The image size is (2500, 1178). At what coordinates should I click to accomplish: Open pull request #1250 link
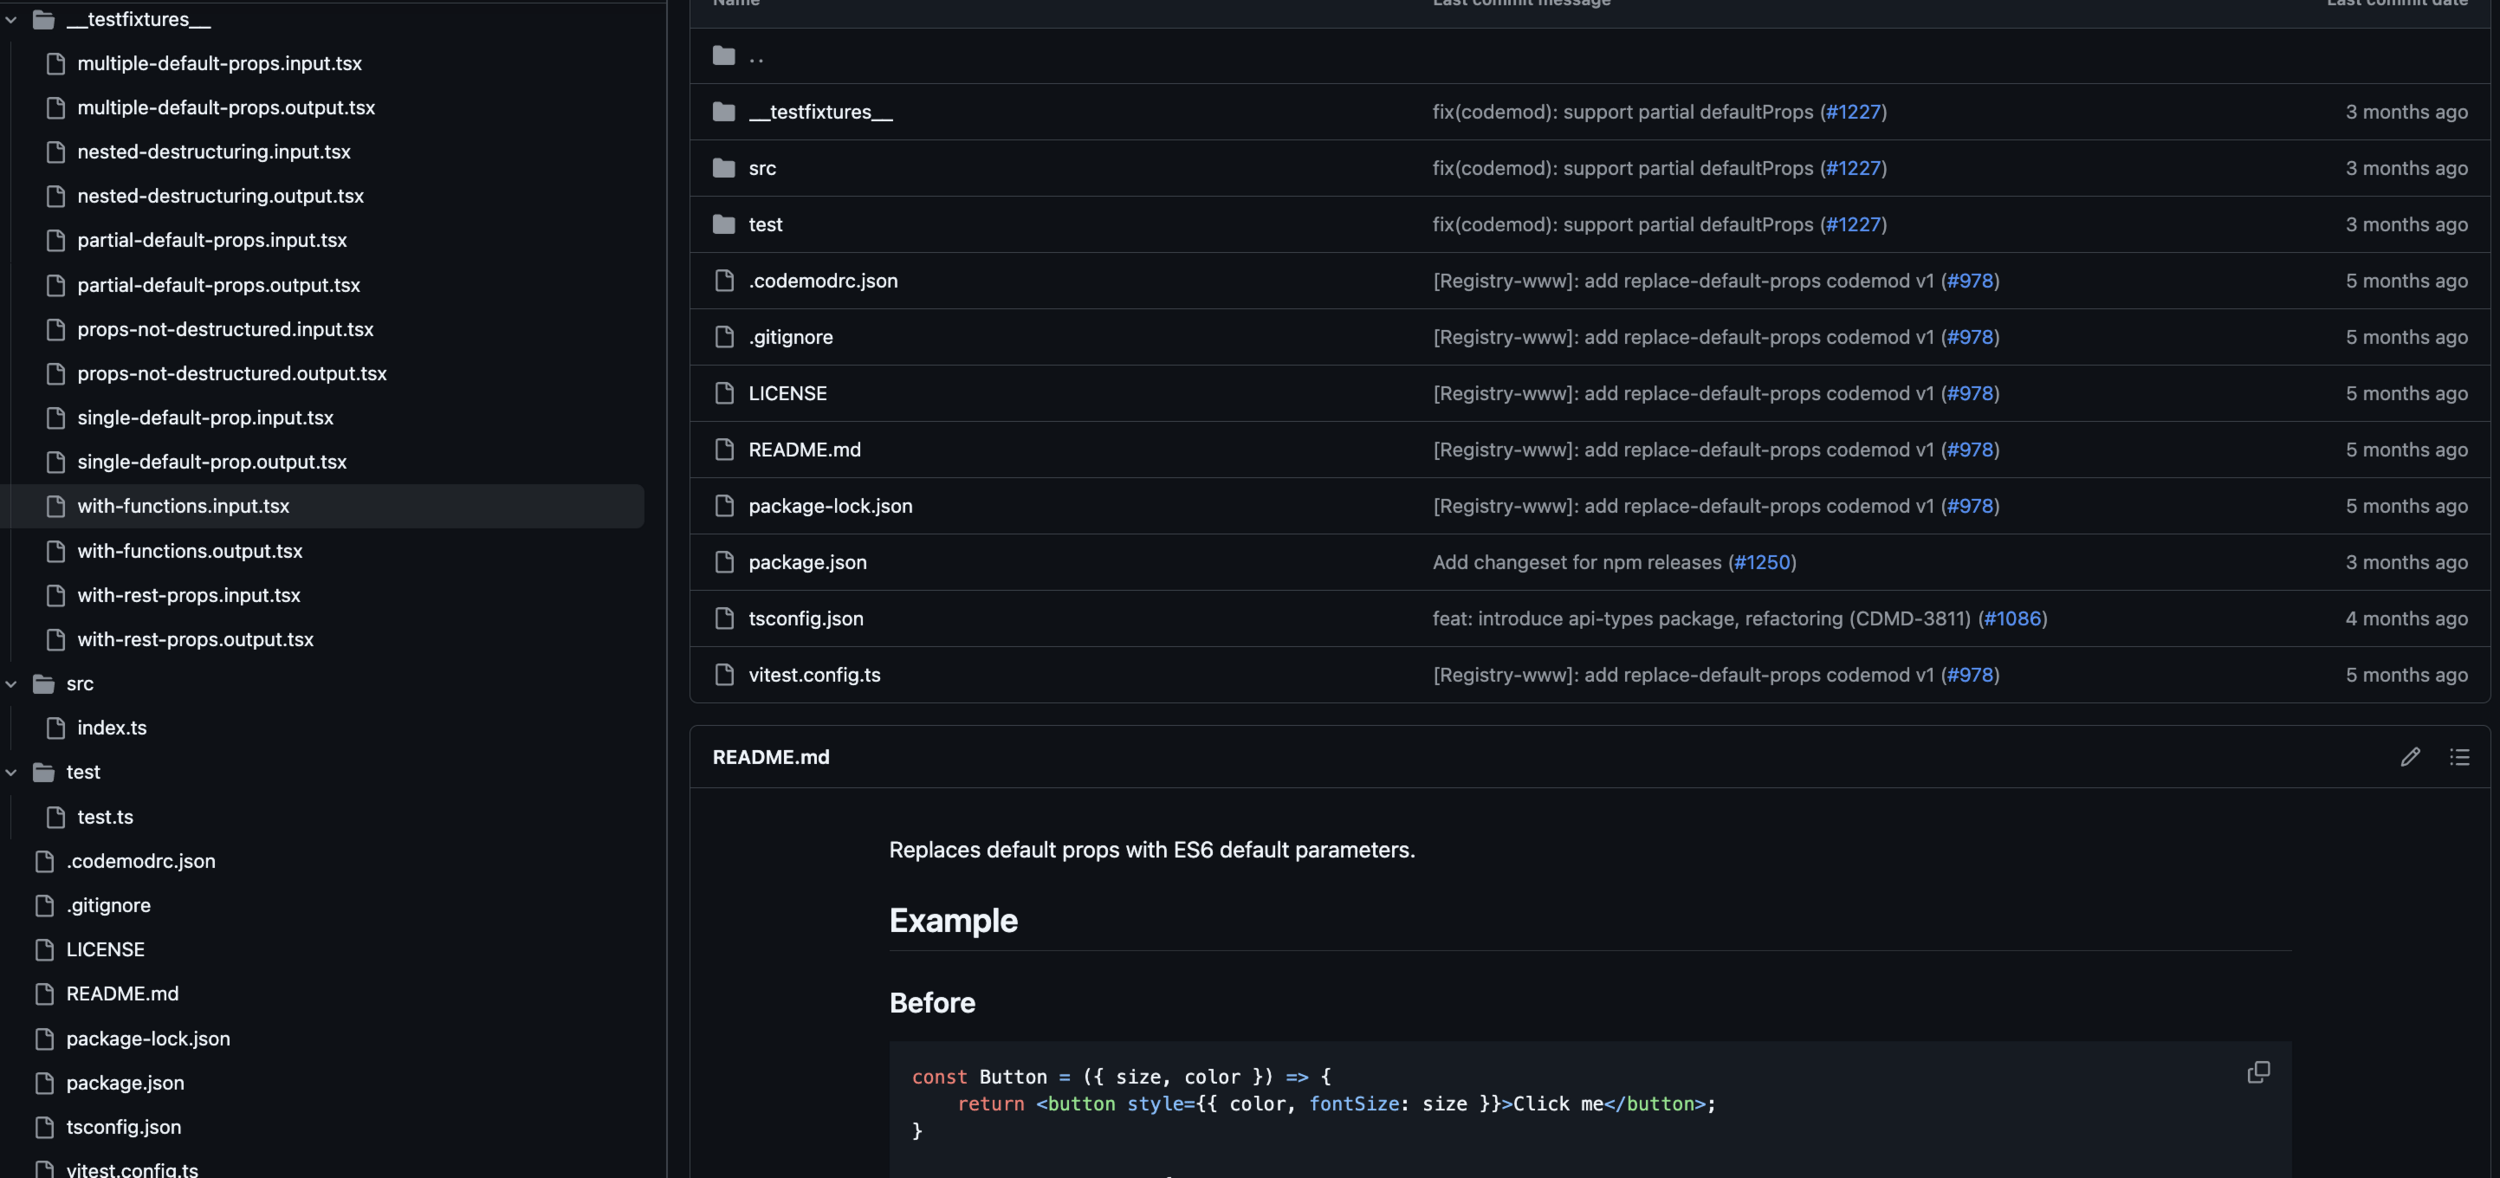1762,562
